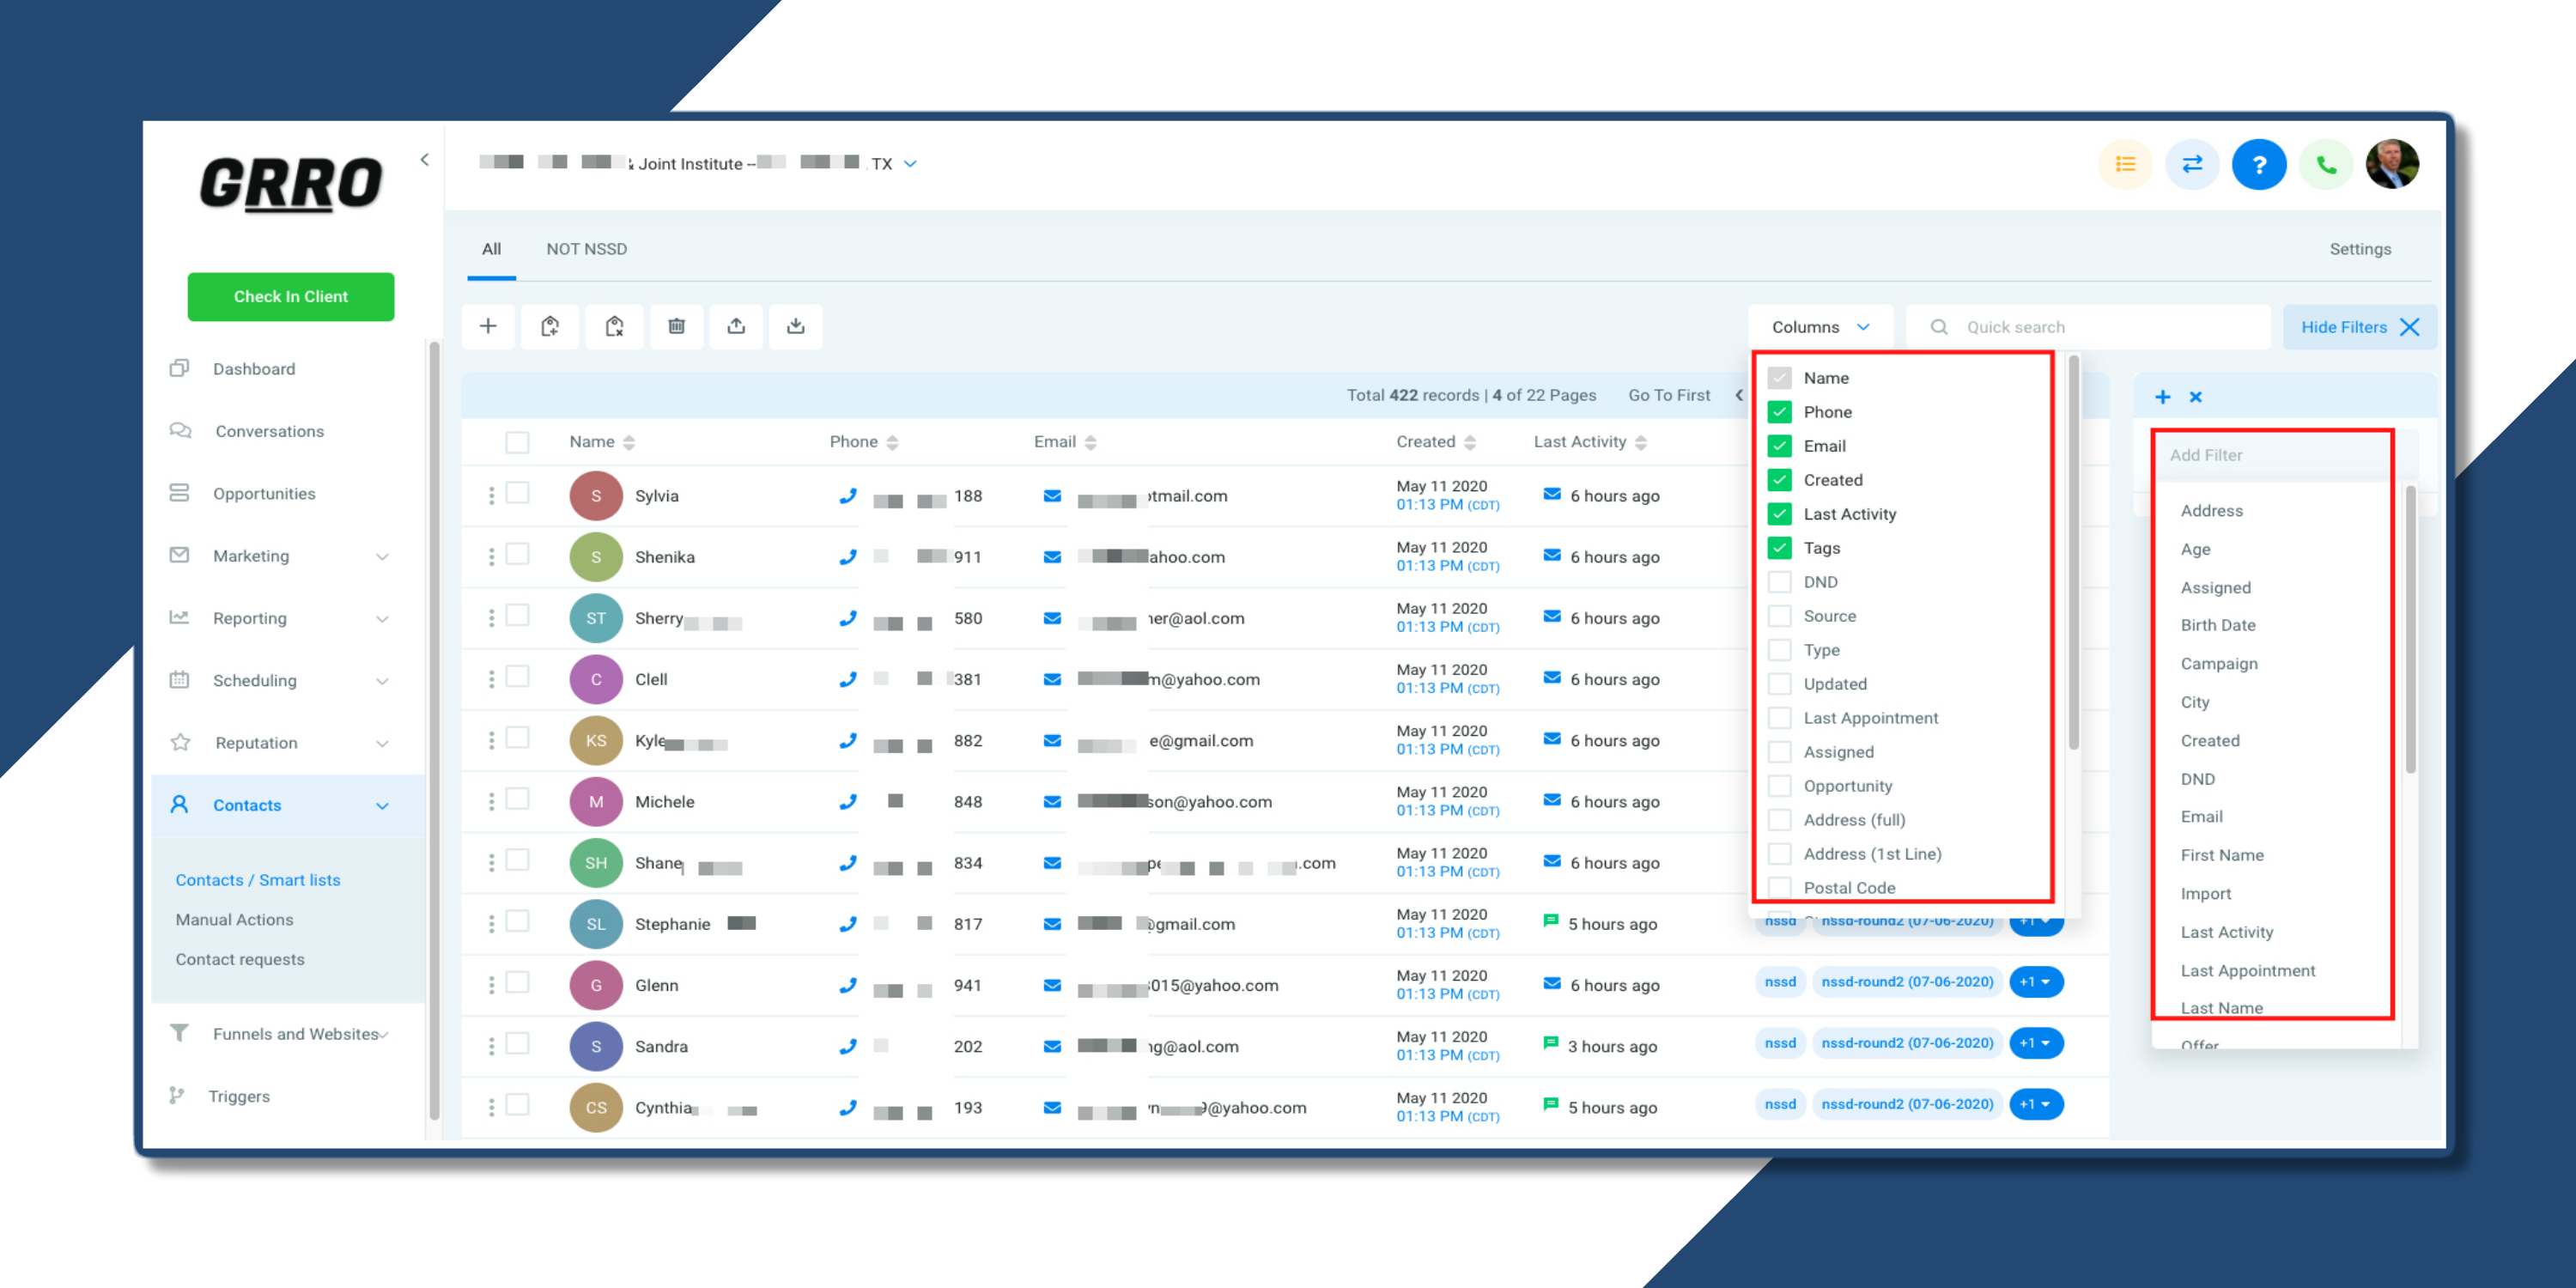Click phone icon in Glenn's row
Viewport: 2576px width, 1288px height.
(x=848, y=985)
